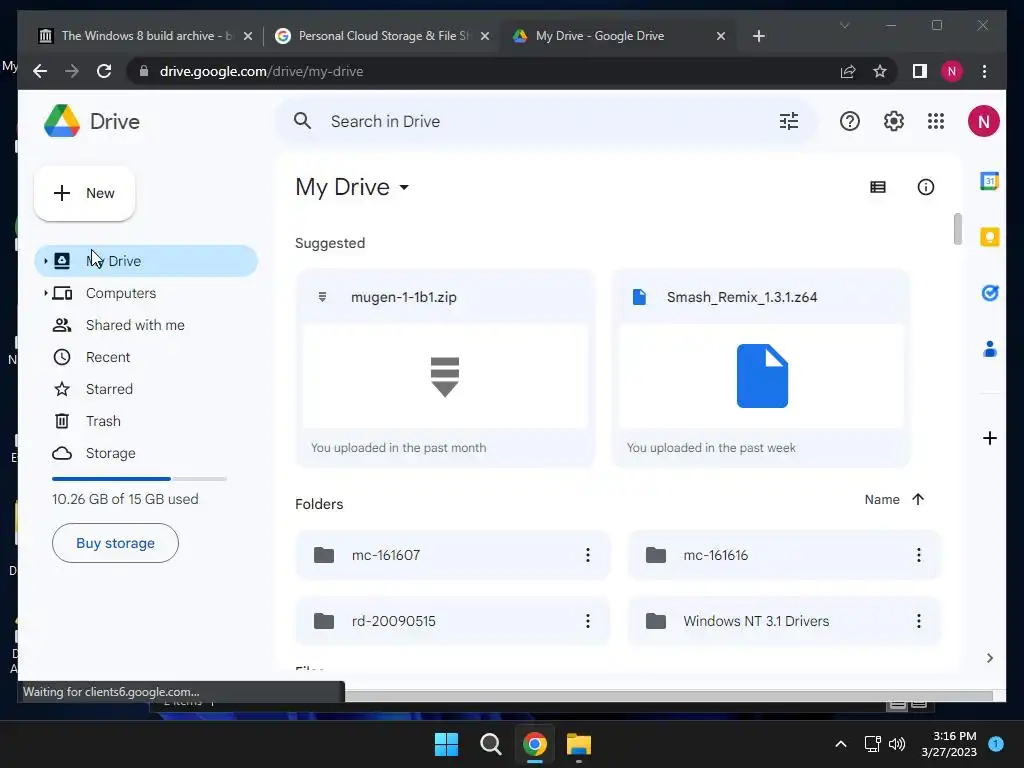Bookmark this tab with the star

[x=880, y=71]
